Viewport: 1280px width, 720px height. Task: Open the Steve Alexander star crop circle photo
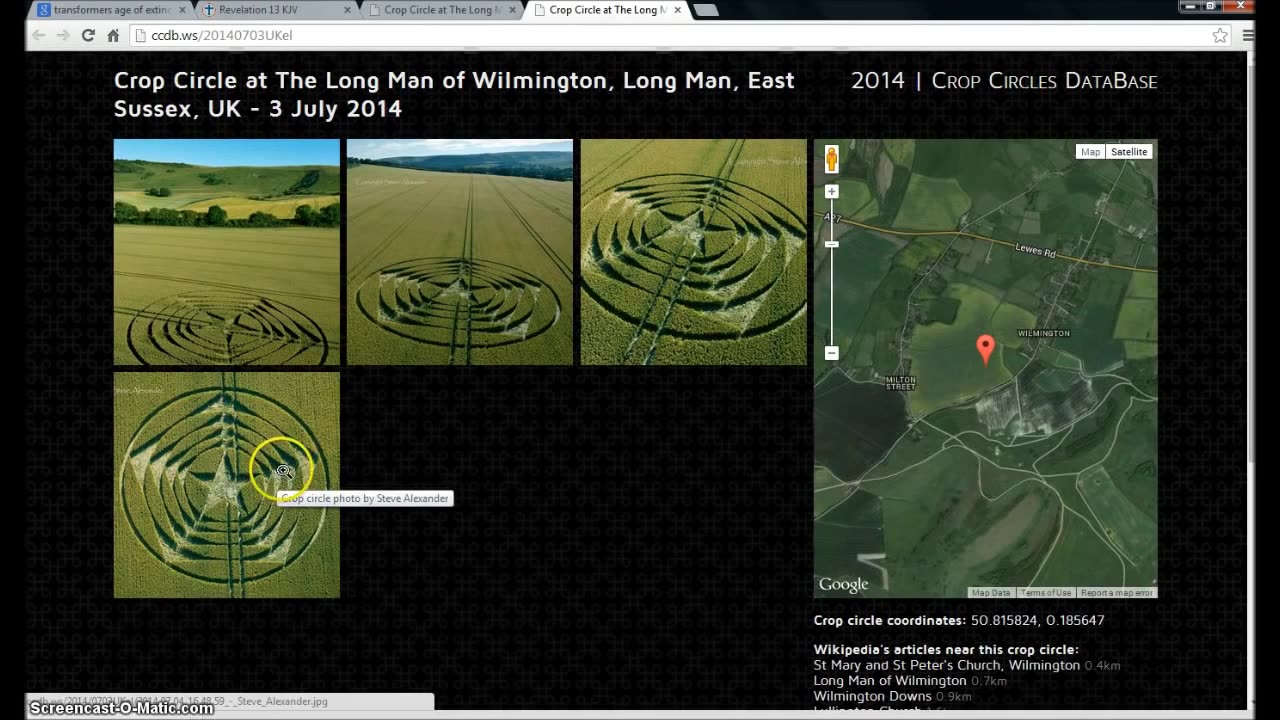click(x=227, y=485)
